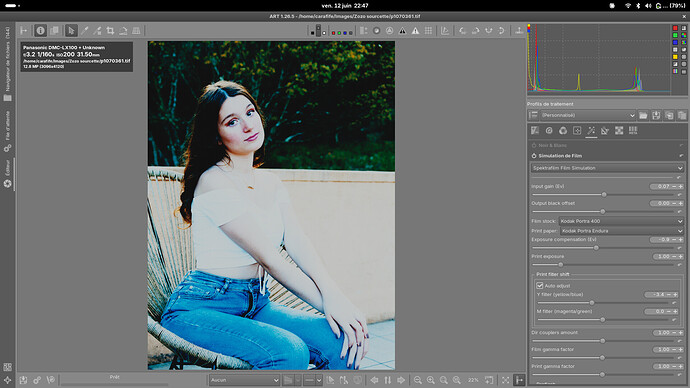This screenshot has height=388, width=690.
Task: Increase Film gamma factor value
Action: coord(681,349)
